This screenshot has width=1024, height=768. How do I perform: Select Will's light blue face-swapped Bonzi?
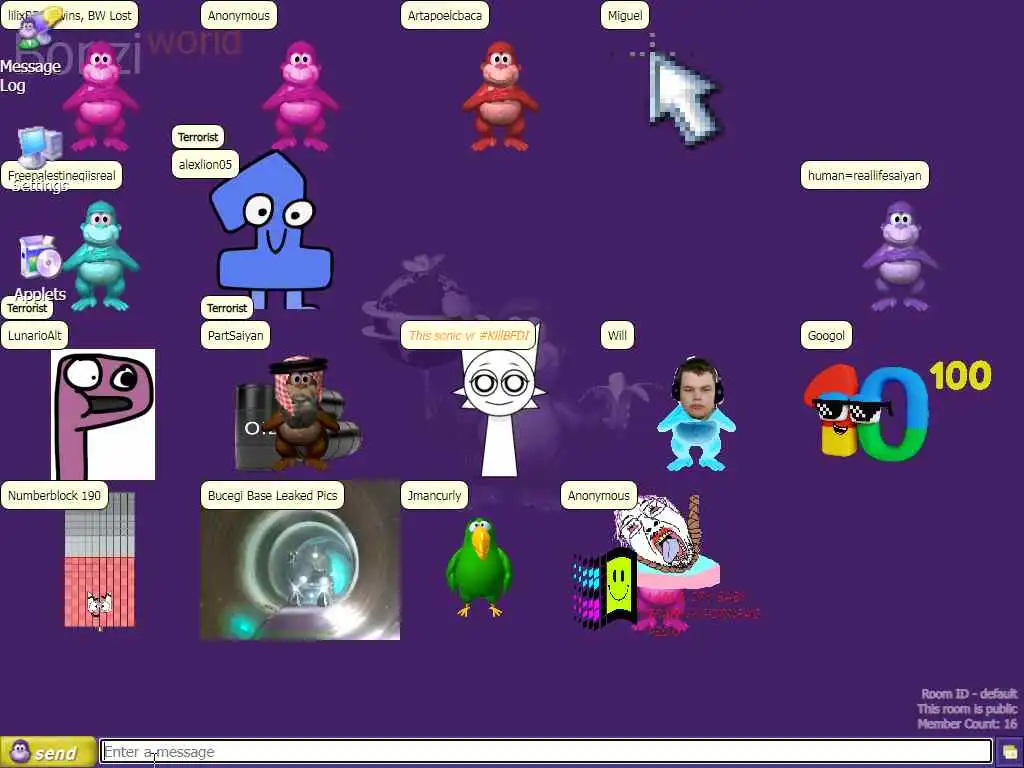[696, 414]
